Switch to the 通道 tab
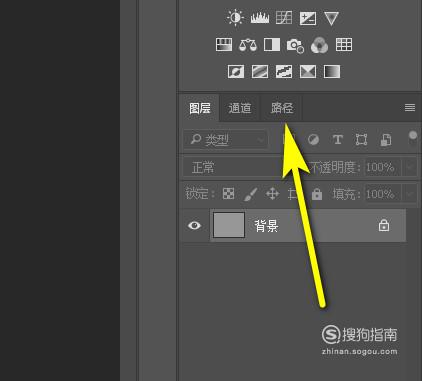This screenshot has width=422, height=381. (x=240, y=108)
